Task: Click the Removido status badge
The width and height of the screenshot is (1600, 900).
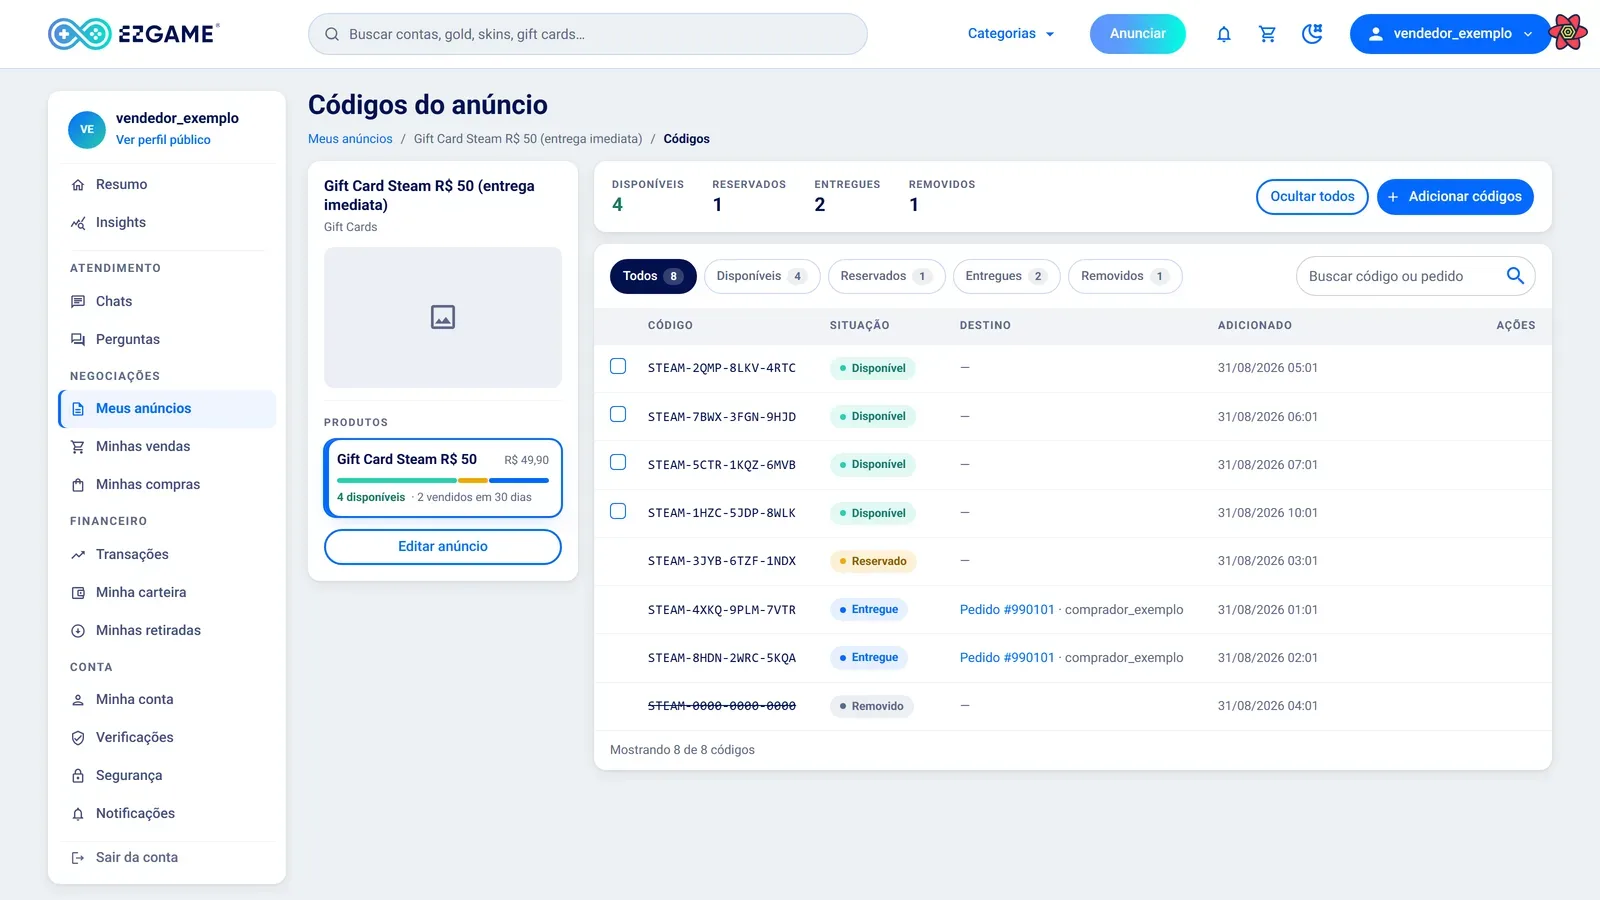Action: pos(872,706)
